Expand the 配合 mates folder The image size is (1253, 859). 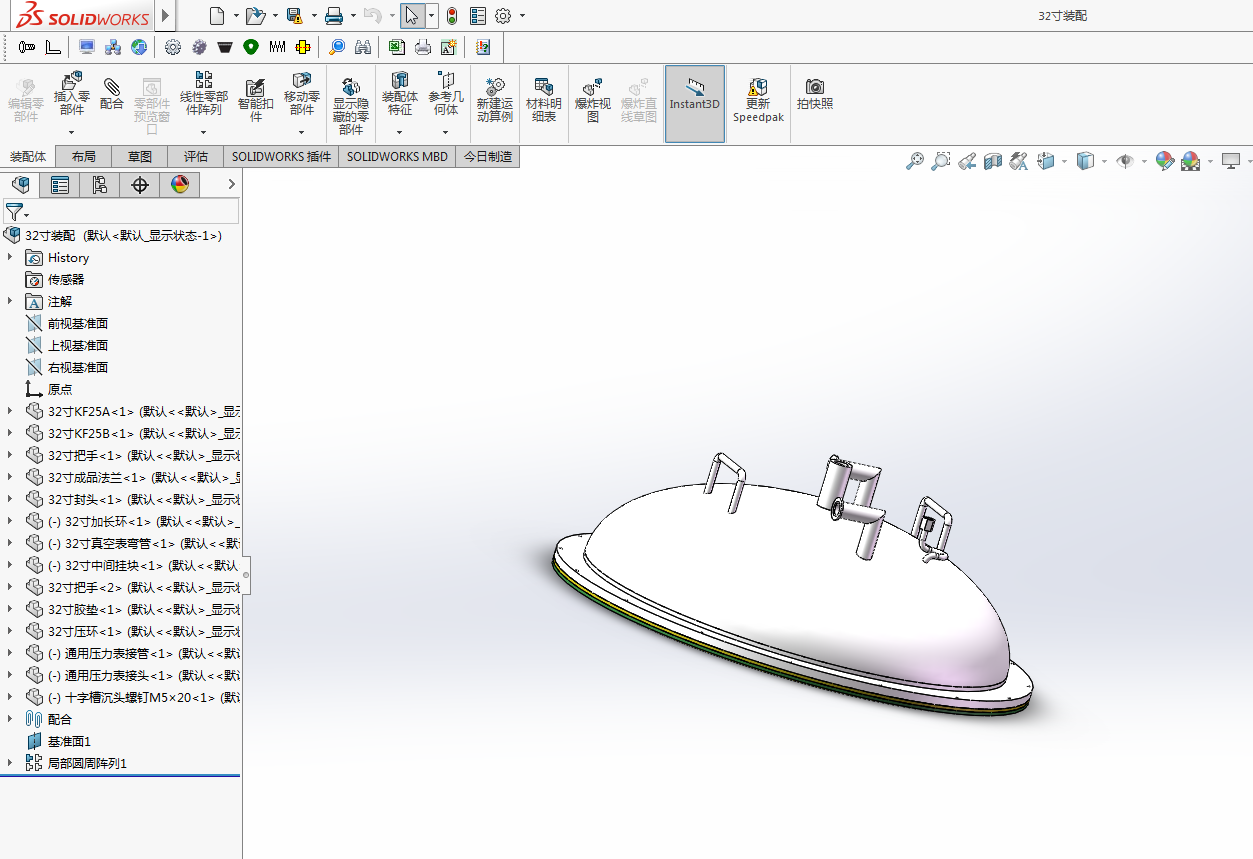[10, 719]
